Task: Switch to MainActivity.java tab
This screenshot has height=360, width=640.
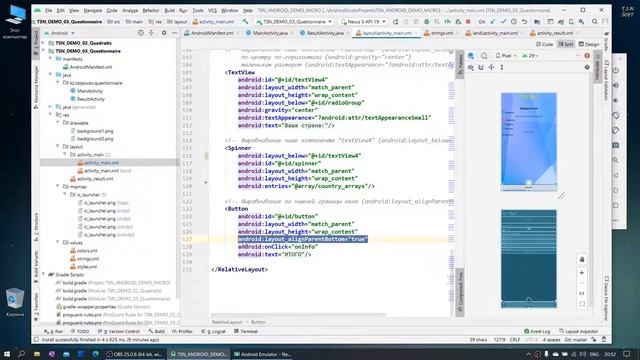Action: (x=267, y=33)
